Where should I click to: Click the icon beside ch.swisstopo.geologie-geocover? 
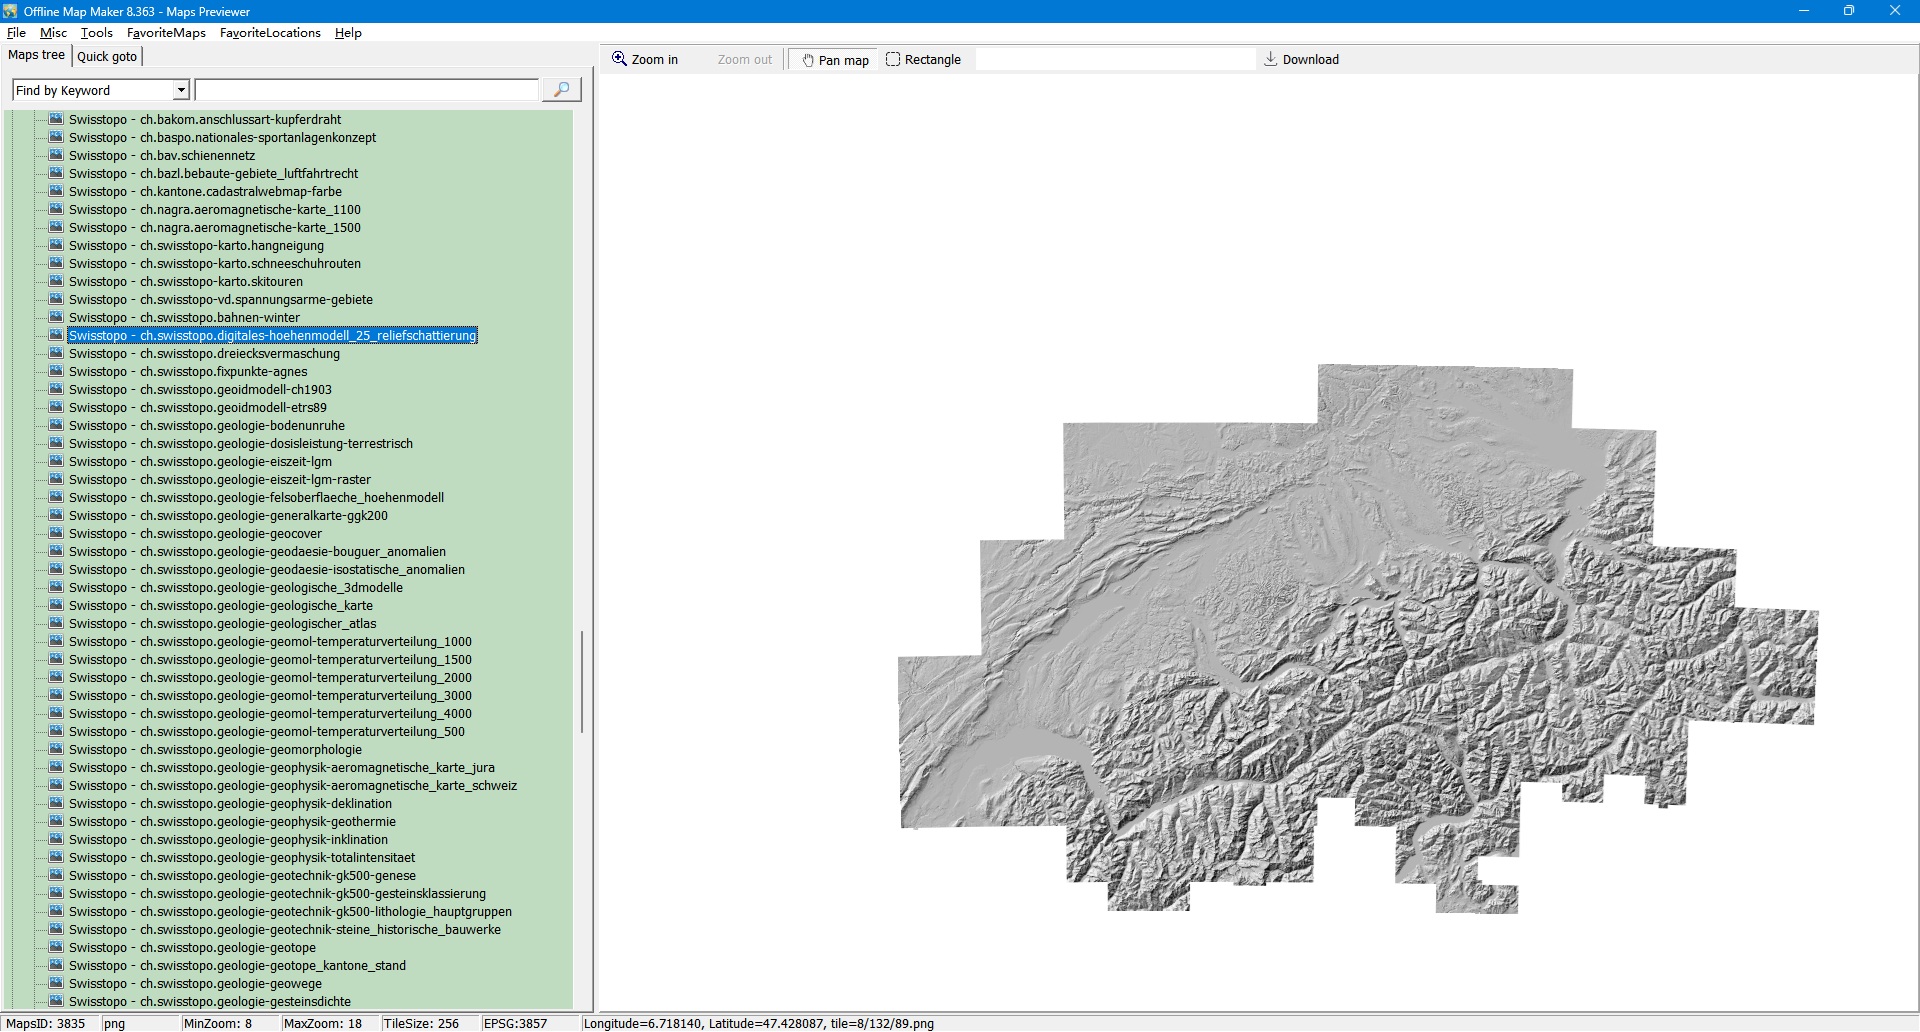(56, 533)
